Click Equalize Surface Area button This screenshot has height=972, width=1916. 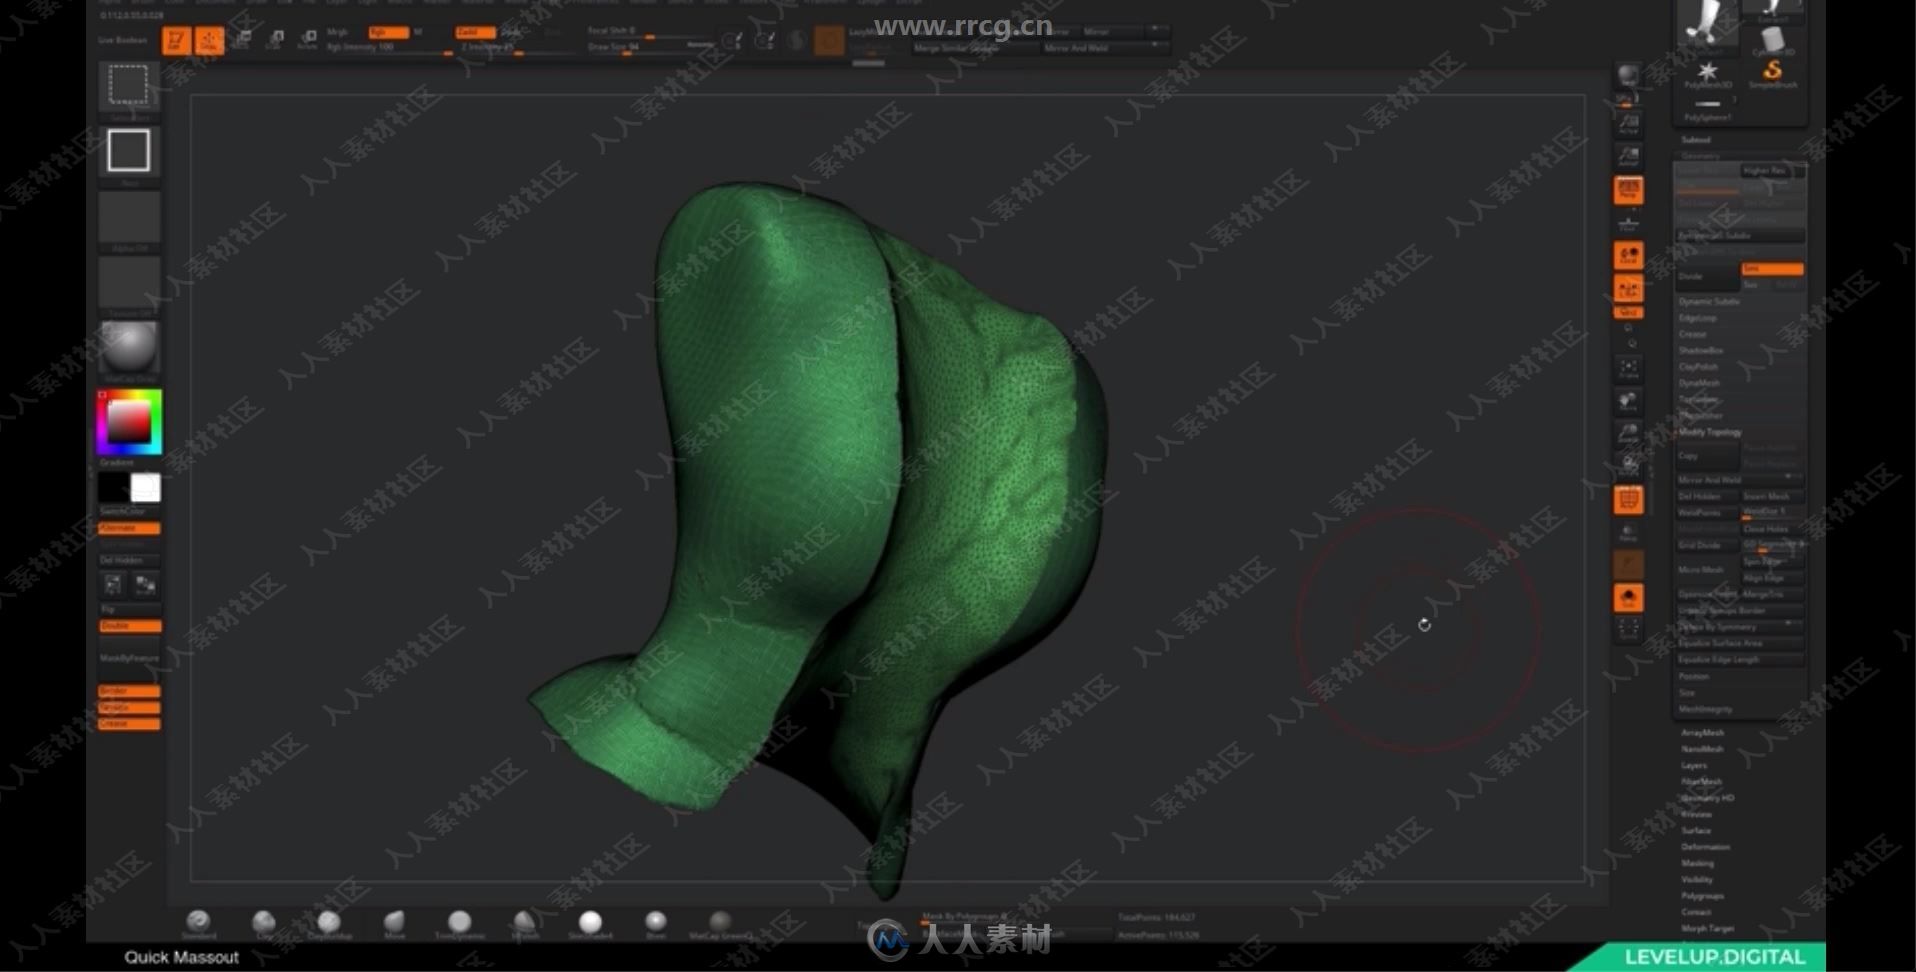1740,643
